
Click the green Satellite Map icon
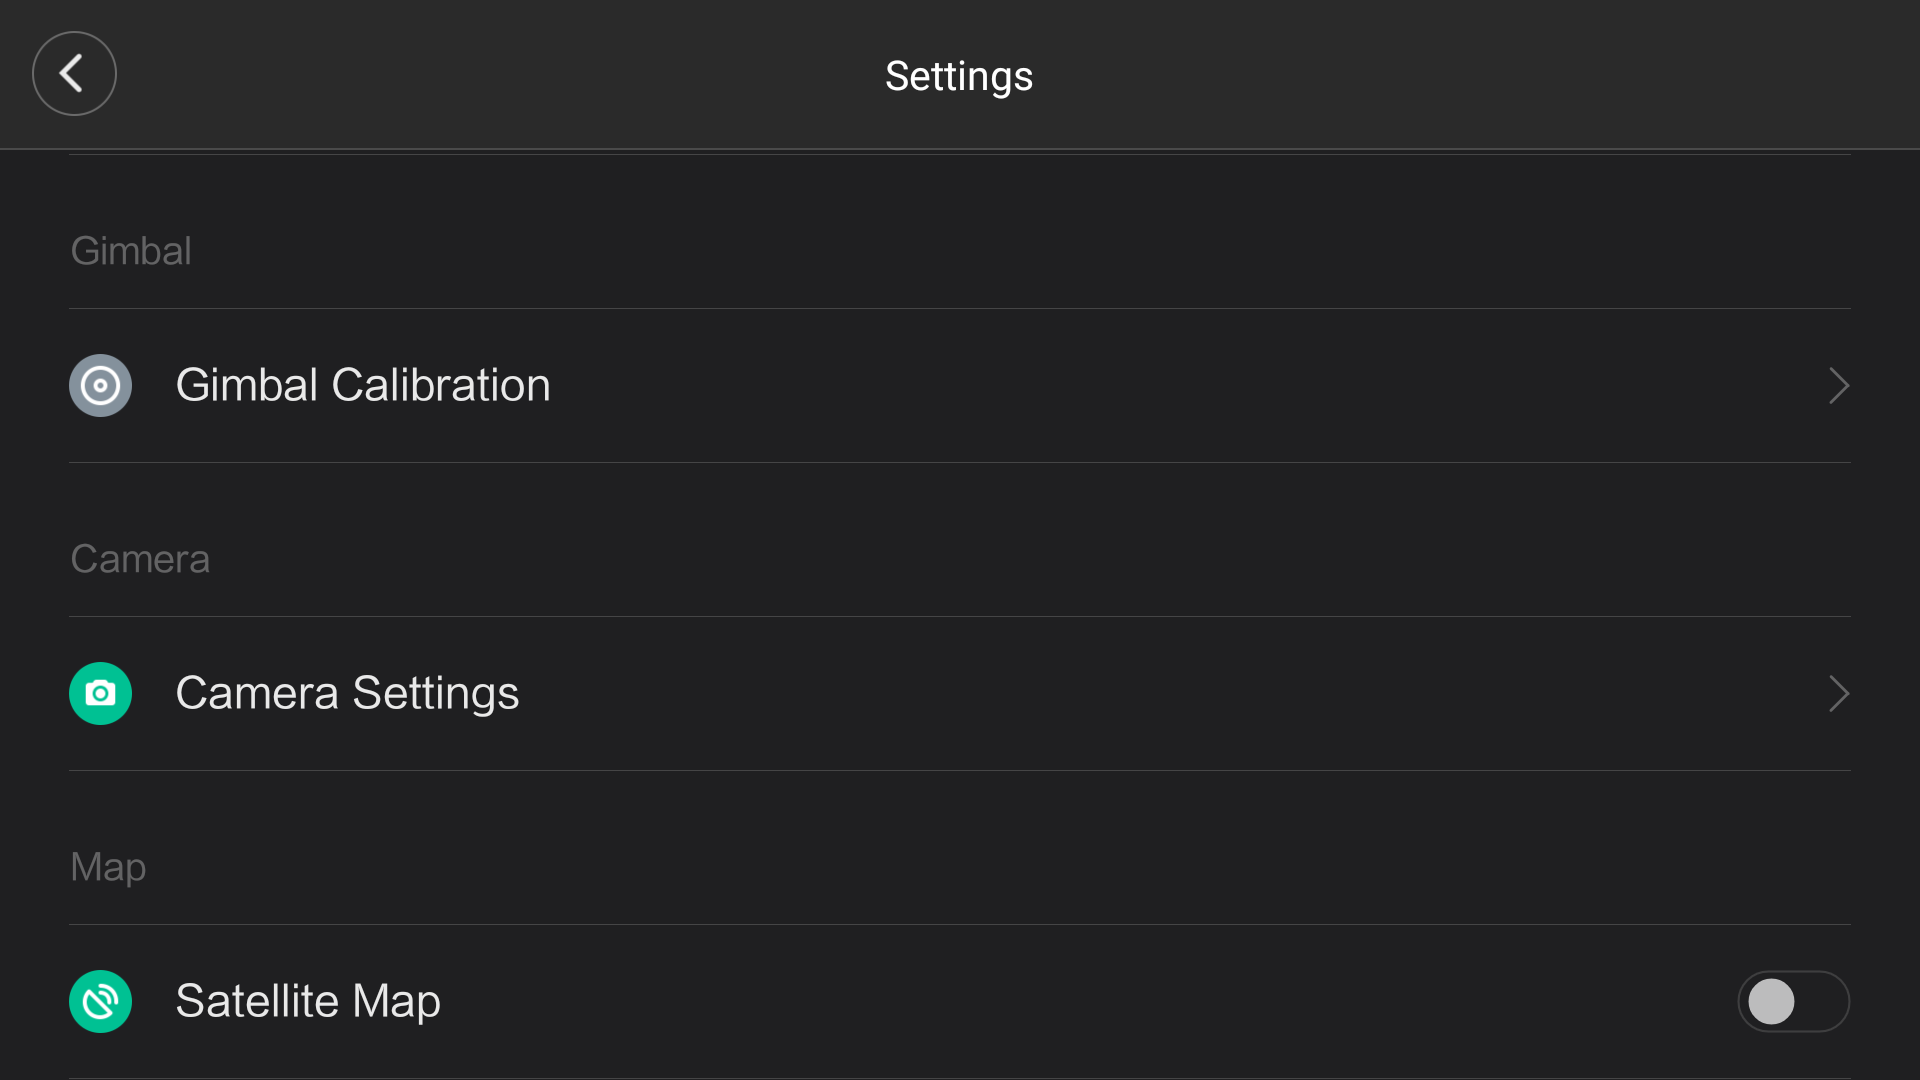tap(100, 1001)
